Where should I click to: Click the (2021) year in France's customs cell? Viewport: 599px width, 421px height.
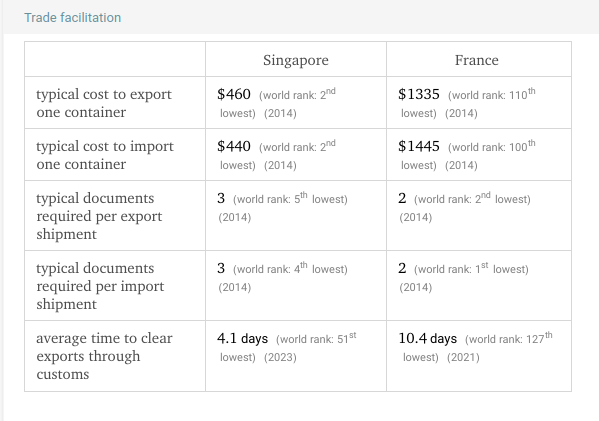pos(463,357)
